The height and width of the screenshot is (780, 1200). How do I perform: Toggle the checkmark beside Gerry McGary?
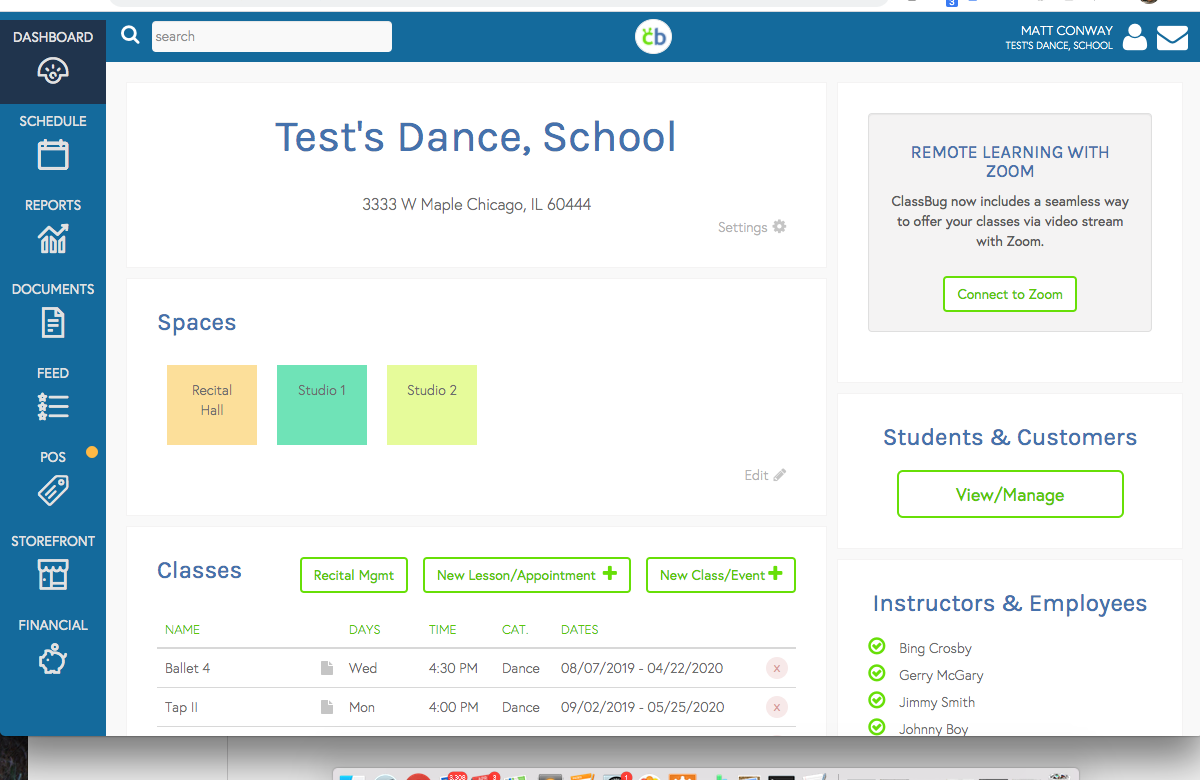(x=877, y=674)
